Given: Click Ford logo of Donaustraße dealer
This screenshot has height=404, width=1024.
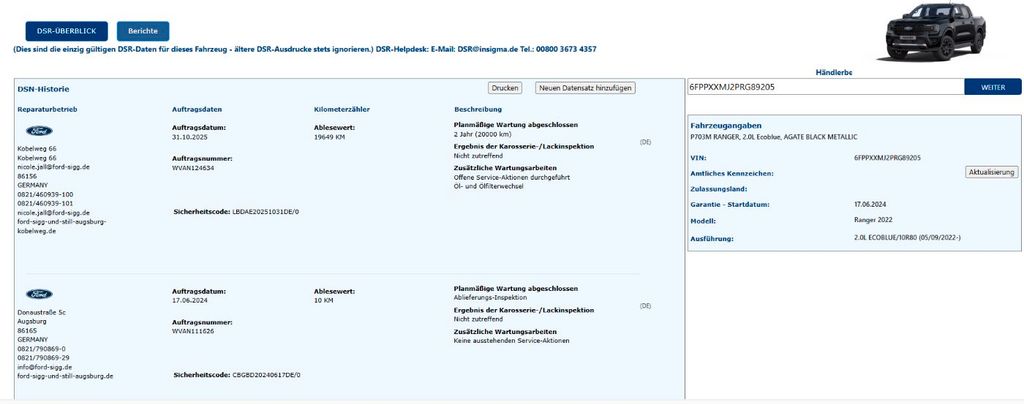Looking at the screenshot, I should (x=39, y=294).
